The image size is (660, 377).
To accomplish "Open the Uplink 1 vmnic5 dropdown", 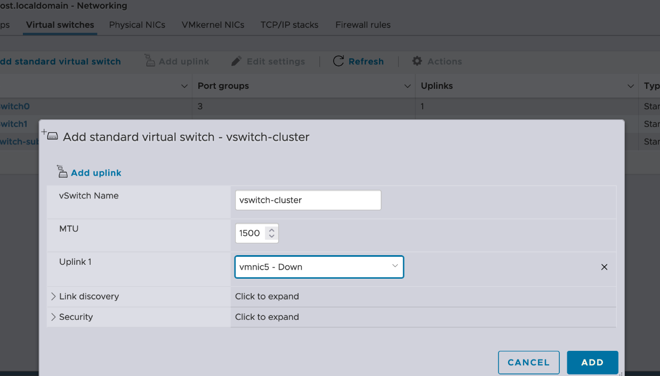I will coord(319,267).
